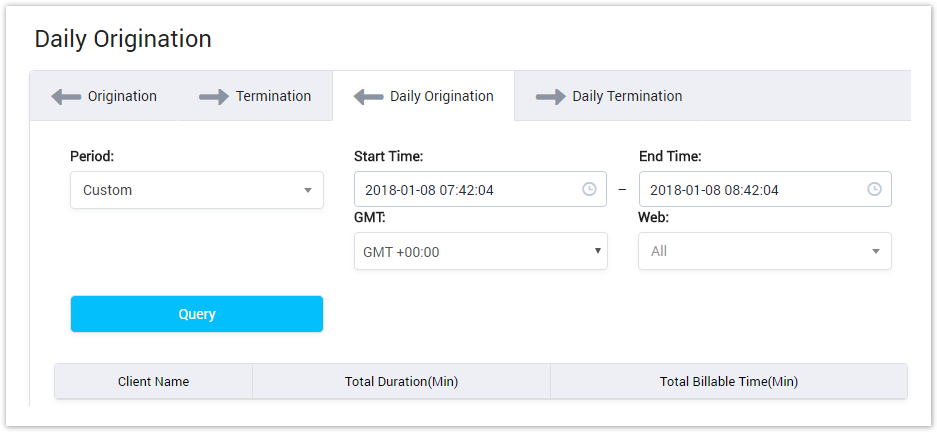The image size is (937, 432).
Task: Expand the Period dropdown showing Custom
Action: click(196, 190)
